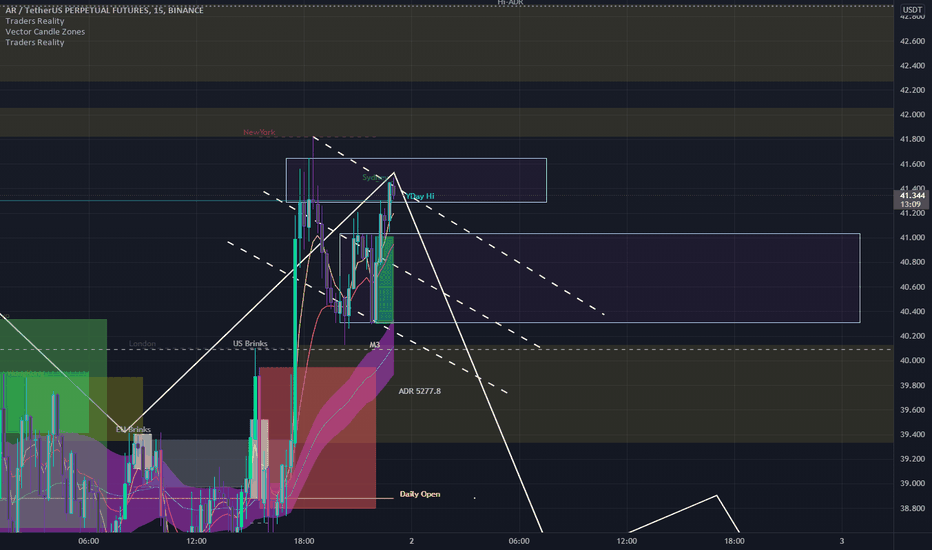Click the 42.200 price axis label

[912, 90]
